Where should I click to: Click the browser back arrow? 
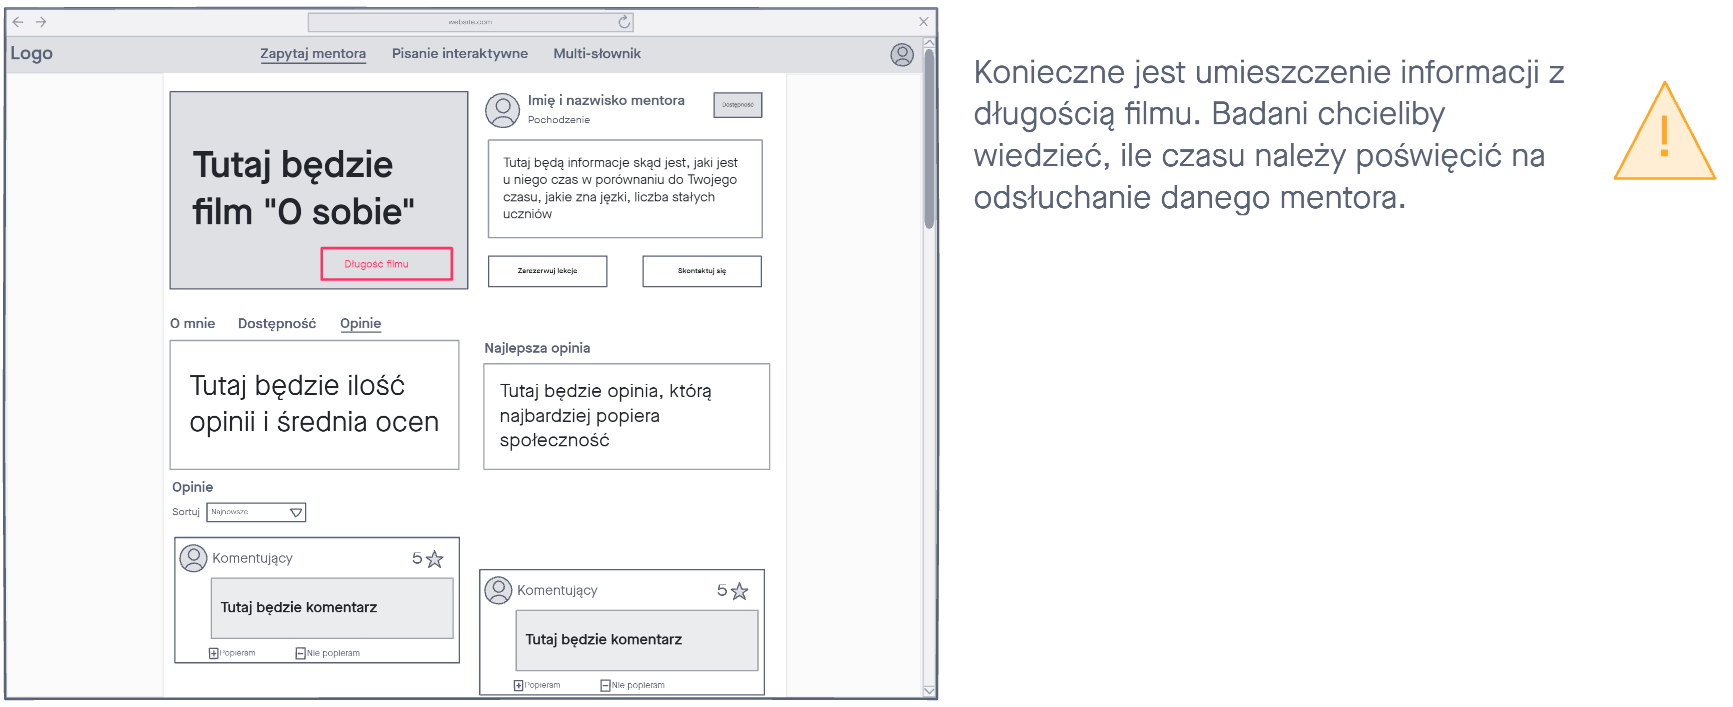[x=17, y=21]
